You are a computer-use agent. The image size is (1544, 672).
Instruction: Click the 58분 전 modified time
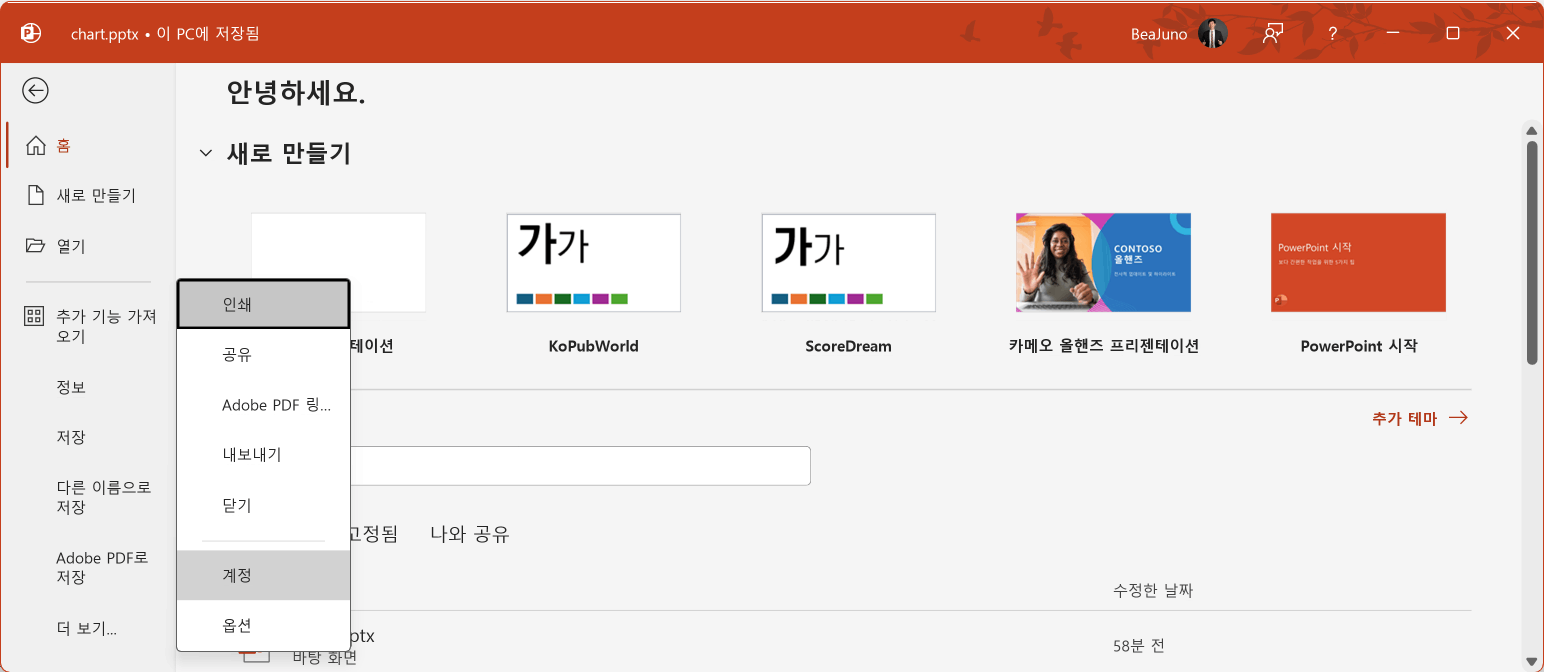click(x=1138, y=646)
